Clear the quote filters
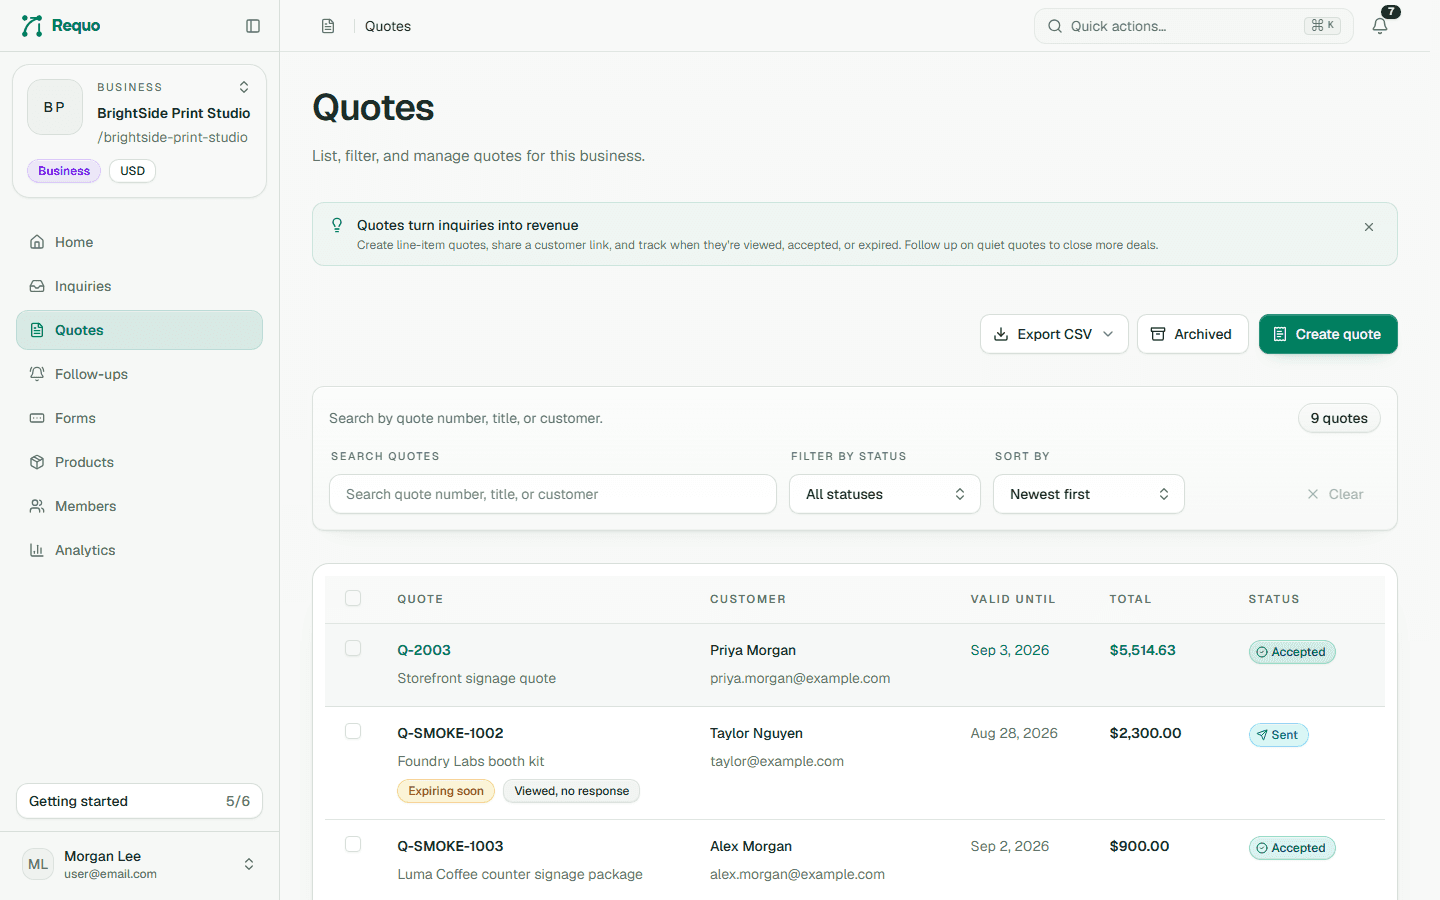 1335,494
